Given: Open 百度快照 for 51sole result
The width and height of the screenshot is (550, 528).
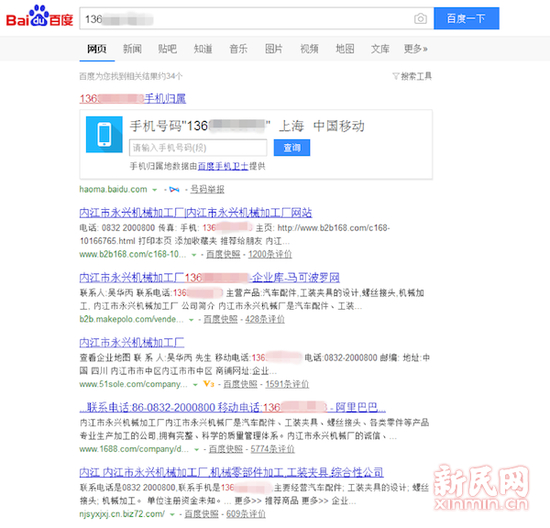Looking at the screenshot, I should click(x=240, y=384).
